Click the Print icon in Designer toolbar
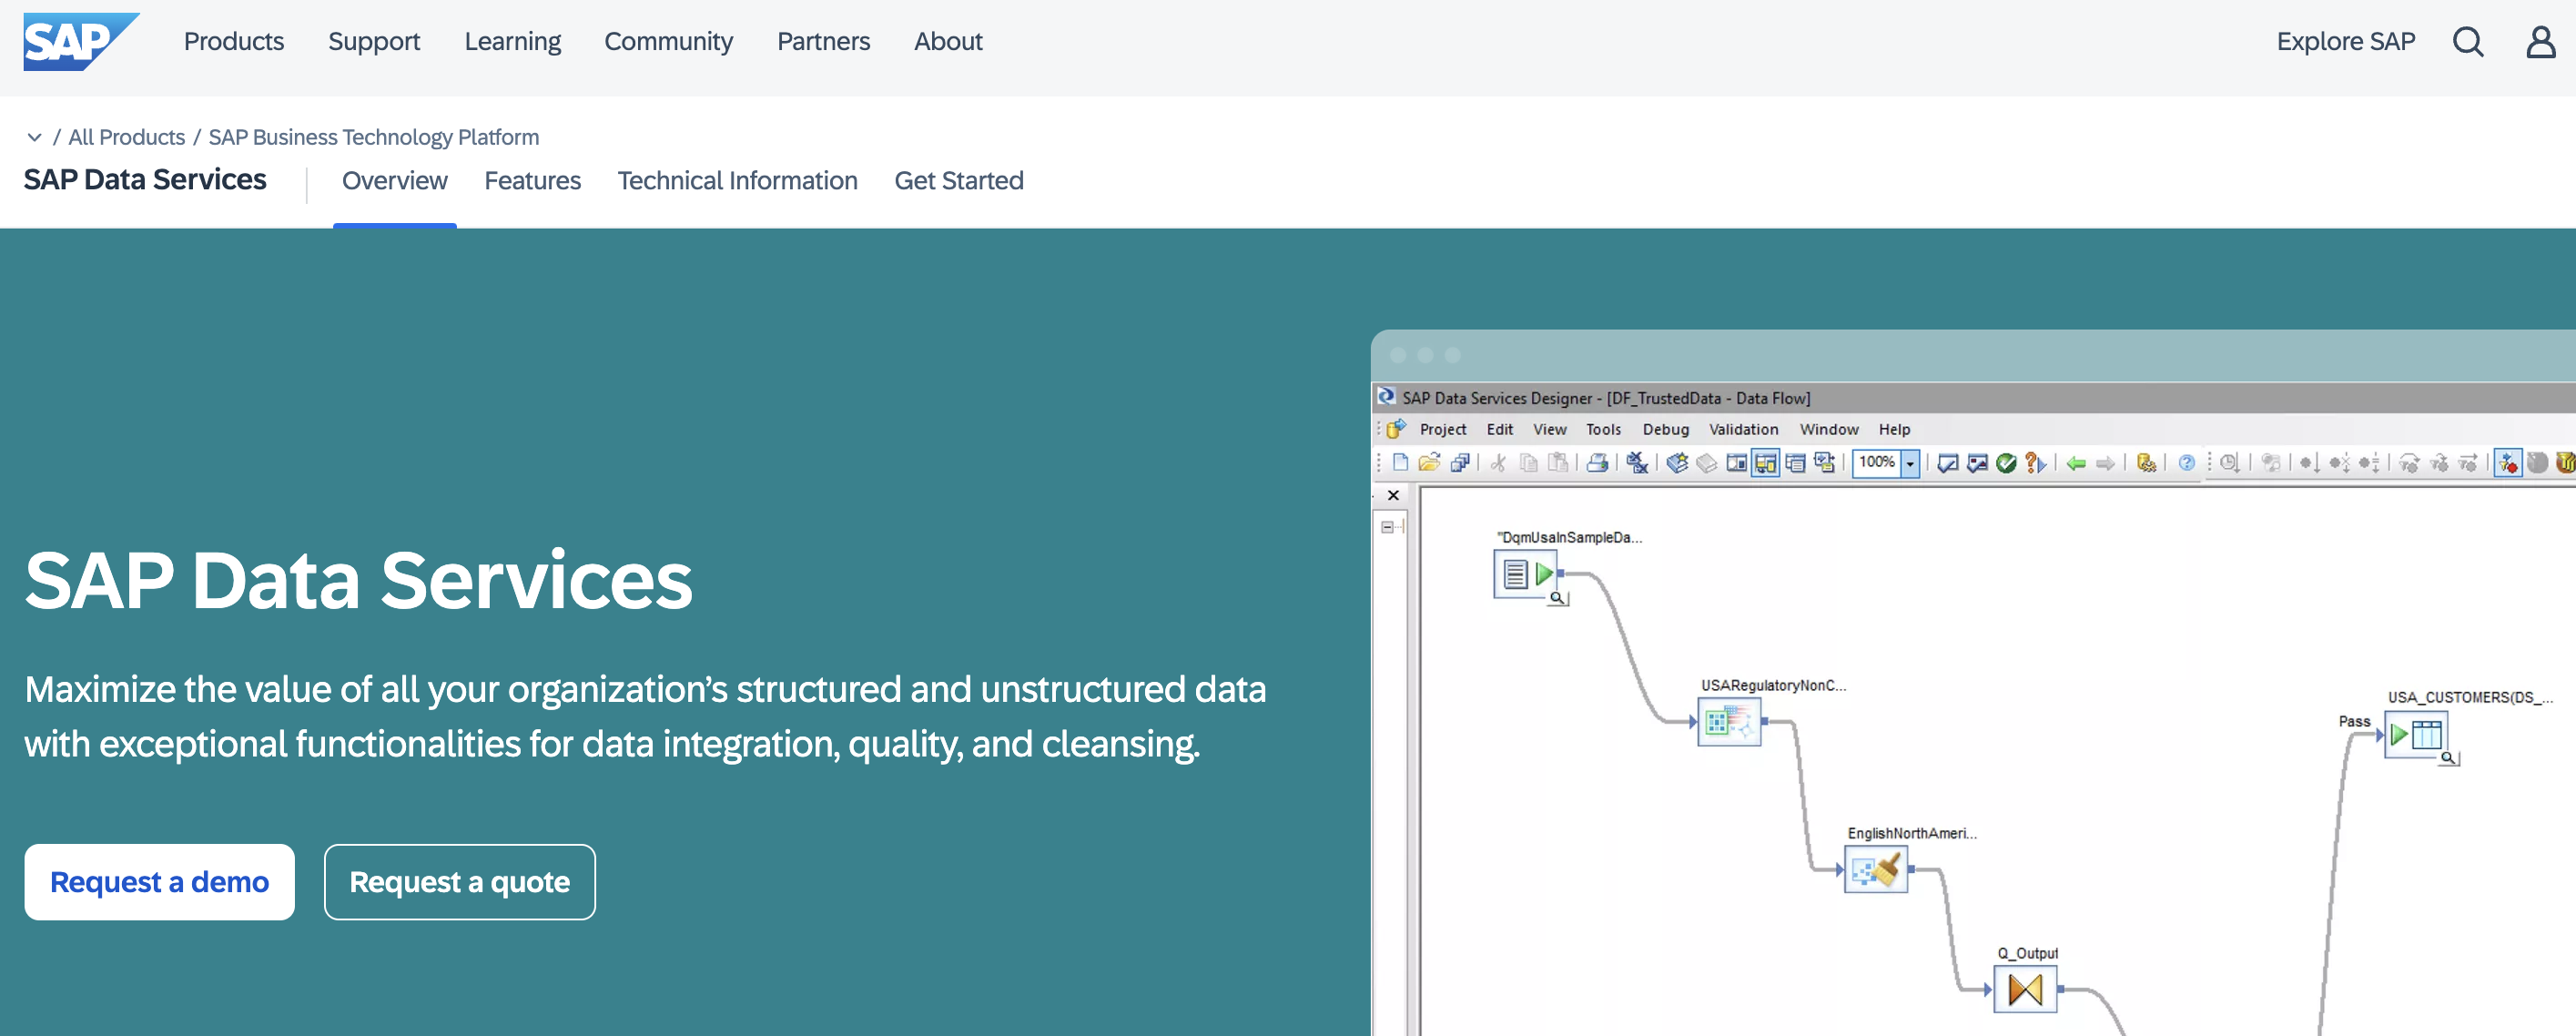Image resolution: width=2576 pixels, height=1036 pixels. tap(1597, 463)
